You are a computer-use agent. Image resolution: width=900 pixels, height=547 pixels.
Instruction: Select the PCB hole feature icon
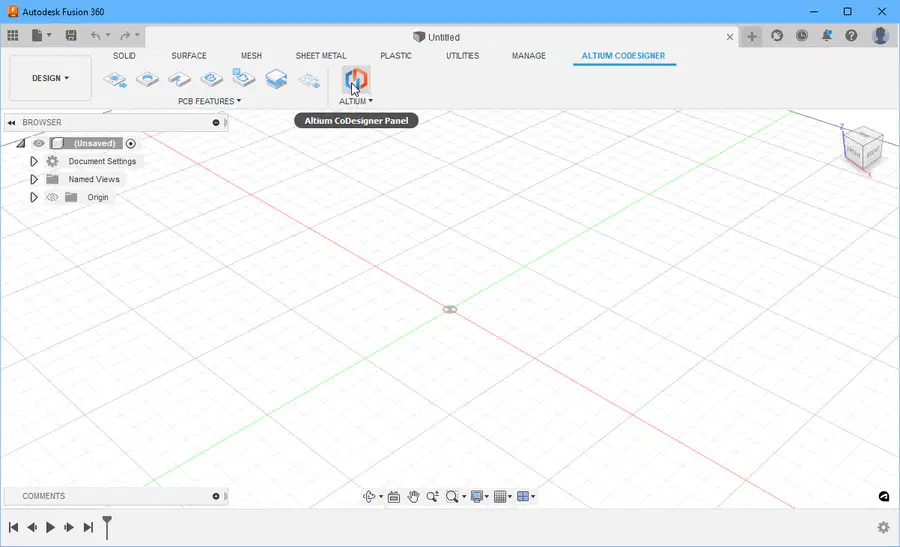tap(148, 79)
